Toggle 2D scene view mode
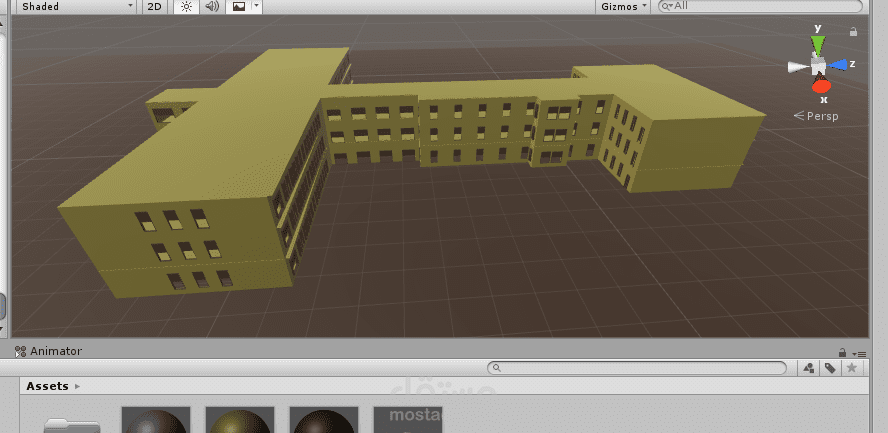 tap(154, 6)
